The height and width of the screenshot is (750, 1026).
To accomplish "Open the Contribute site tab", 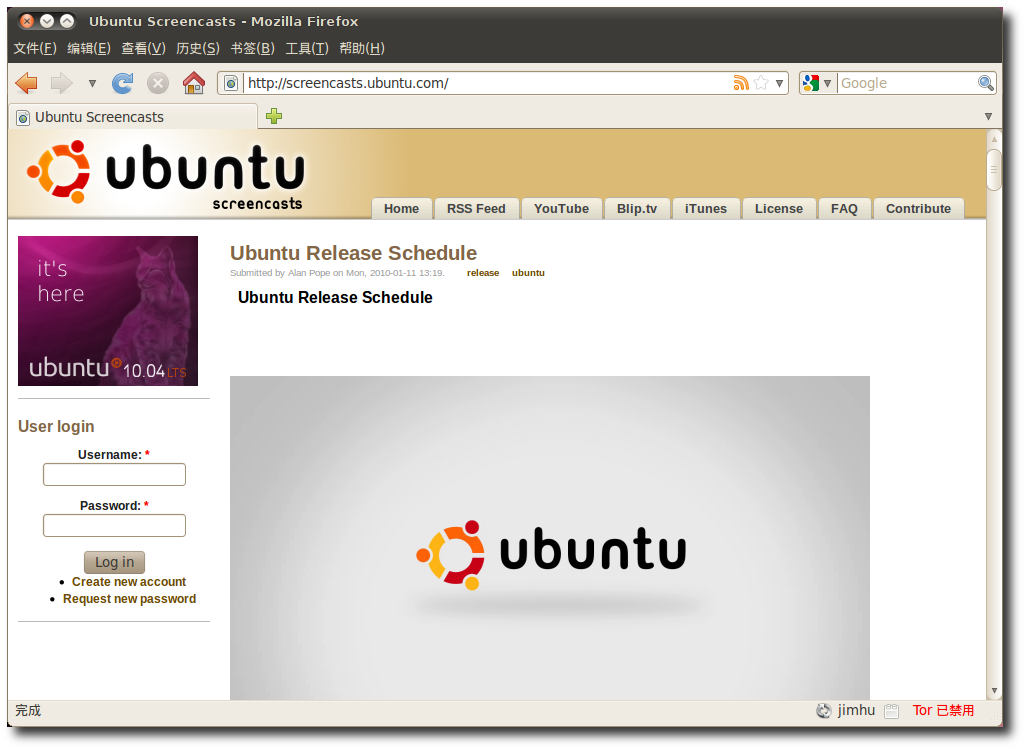I will pos(919,209).
